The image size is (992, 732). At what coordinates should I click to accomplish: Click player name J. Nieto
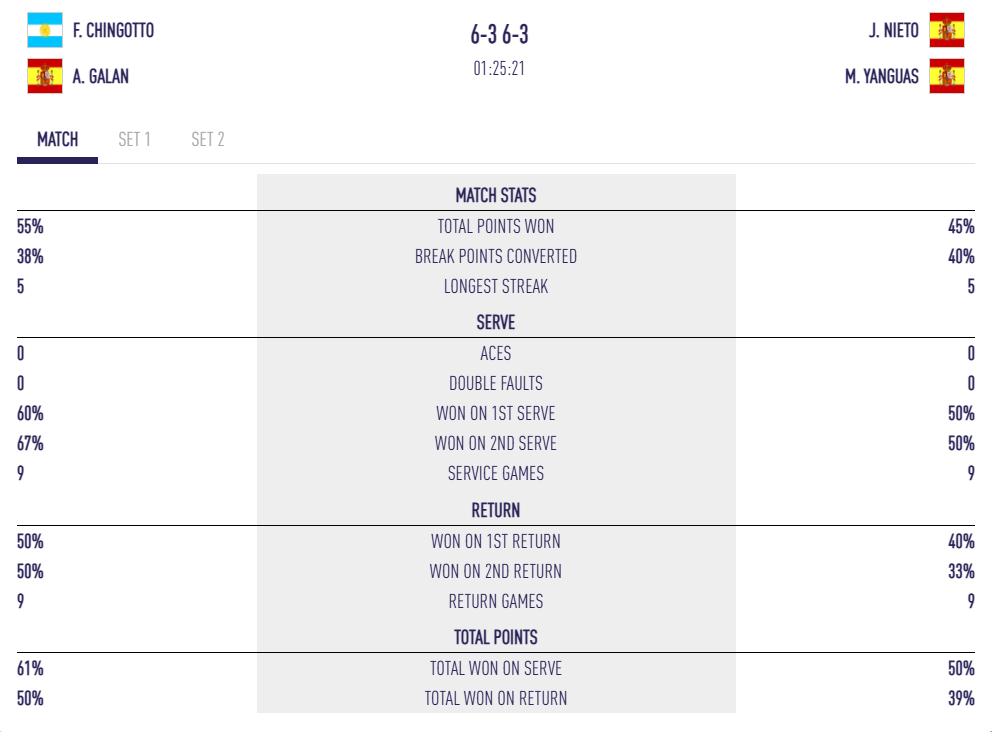pos(893,31)
